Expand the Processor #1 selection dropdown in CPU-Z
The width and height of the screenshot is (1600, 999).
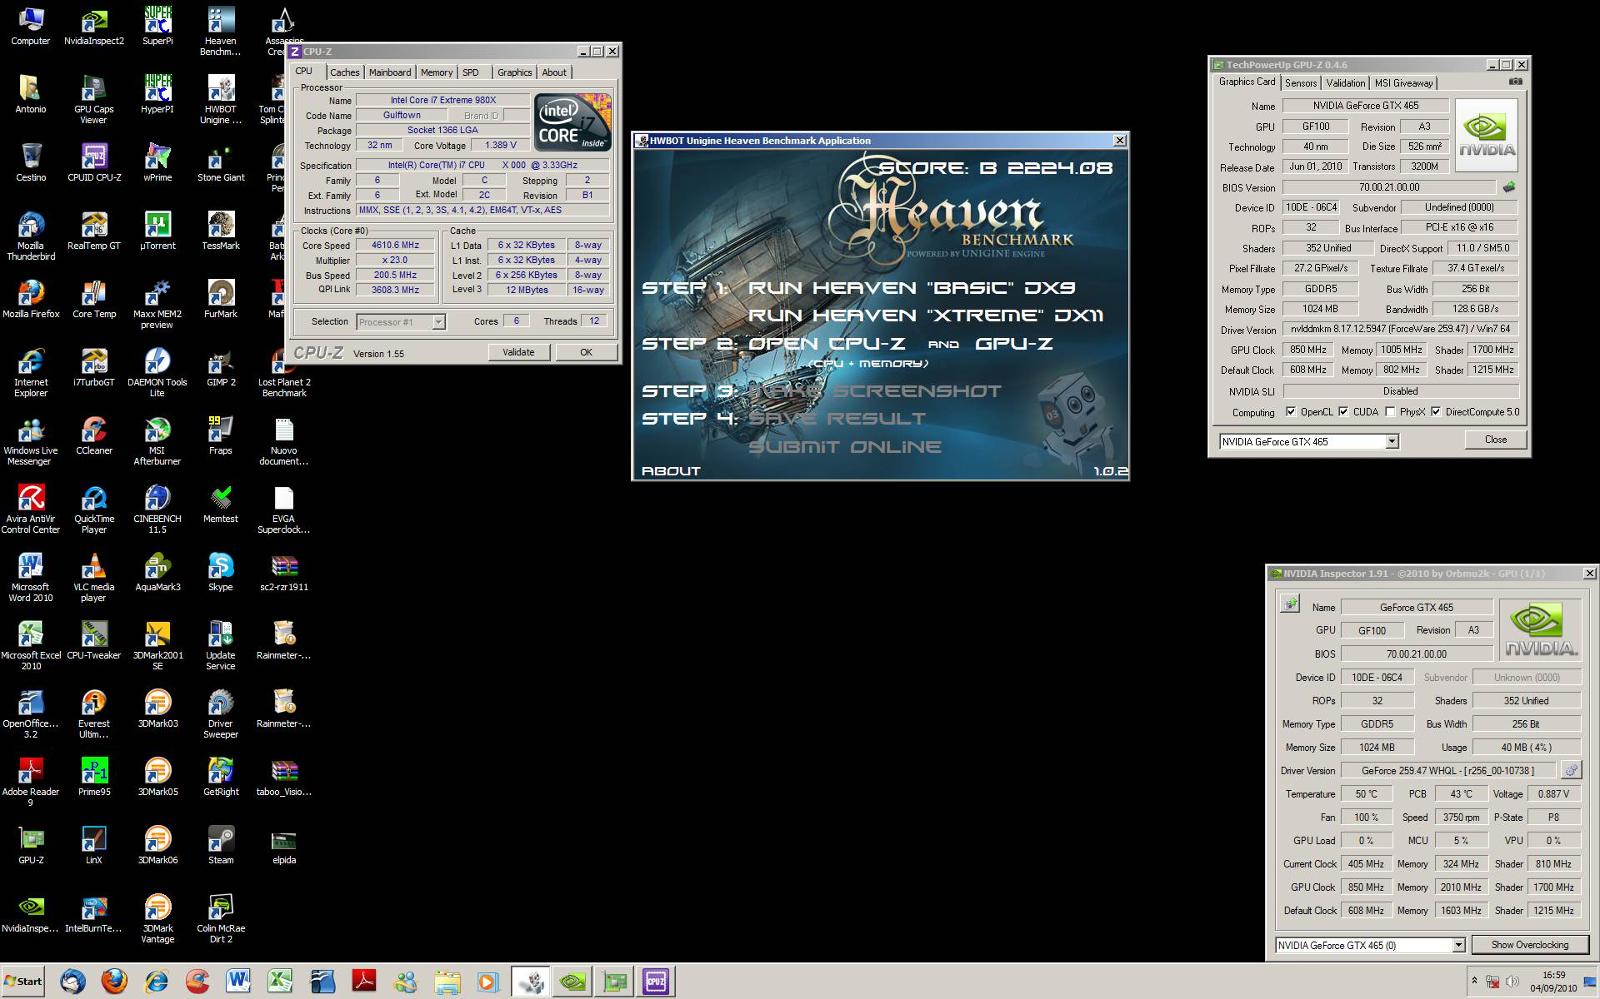pos(438,322)
